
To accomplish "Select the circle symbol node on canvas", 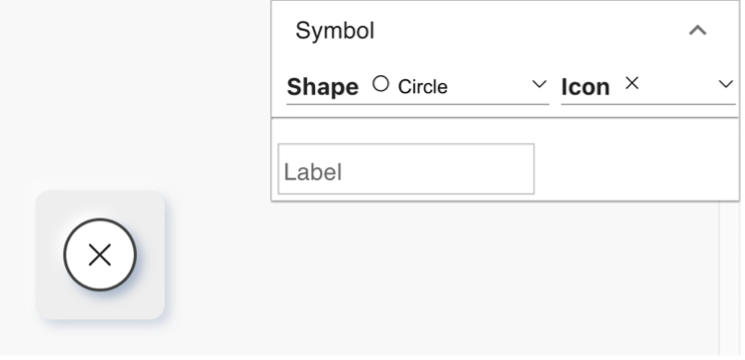I will pyautogui.click(x=100, y=255).
